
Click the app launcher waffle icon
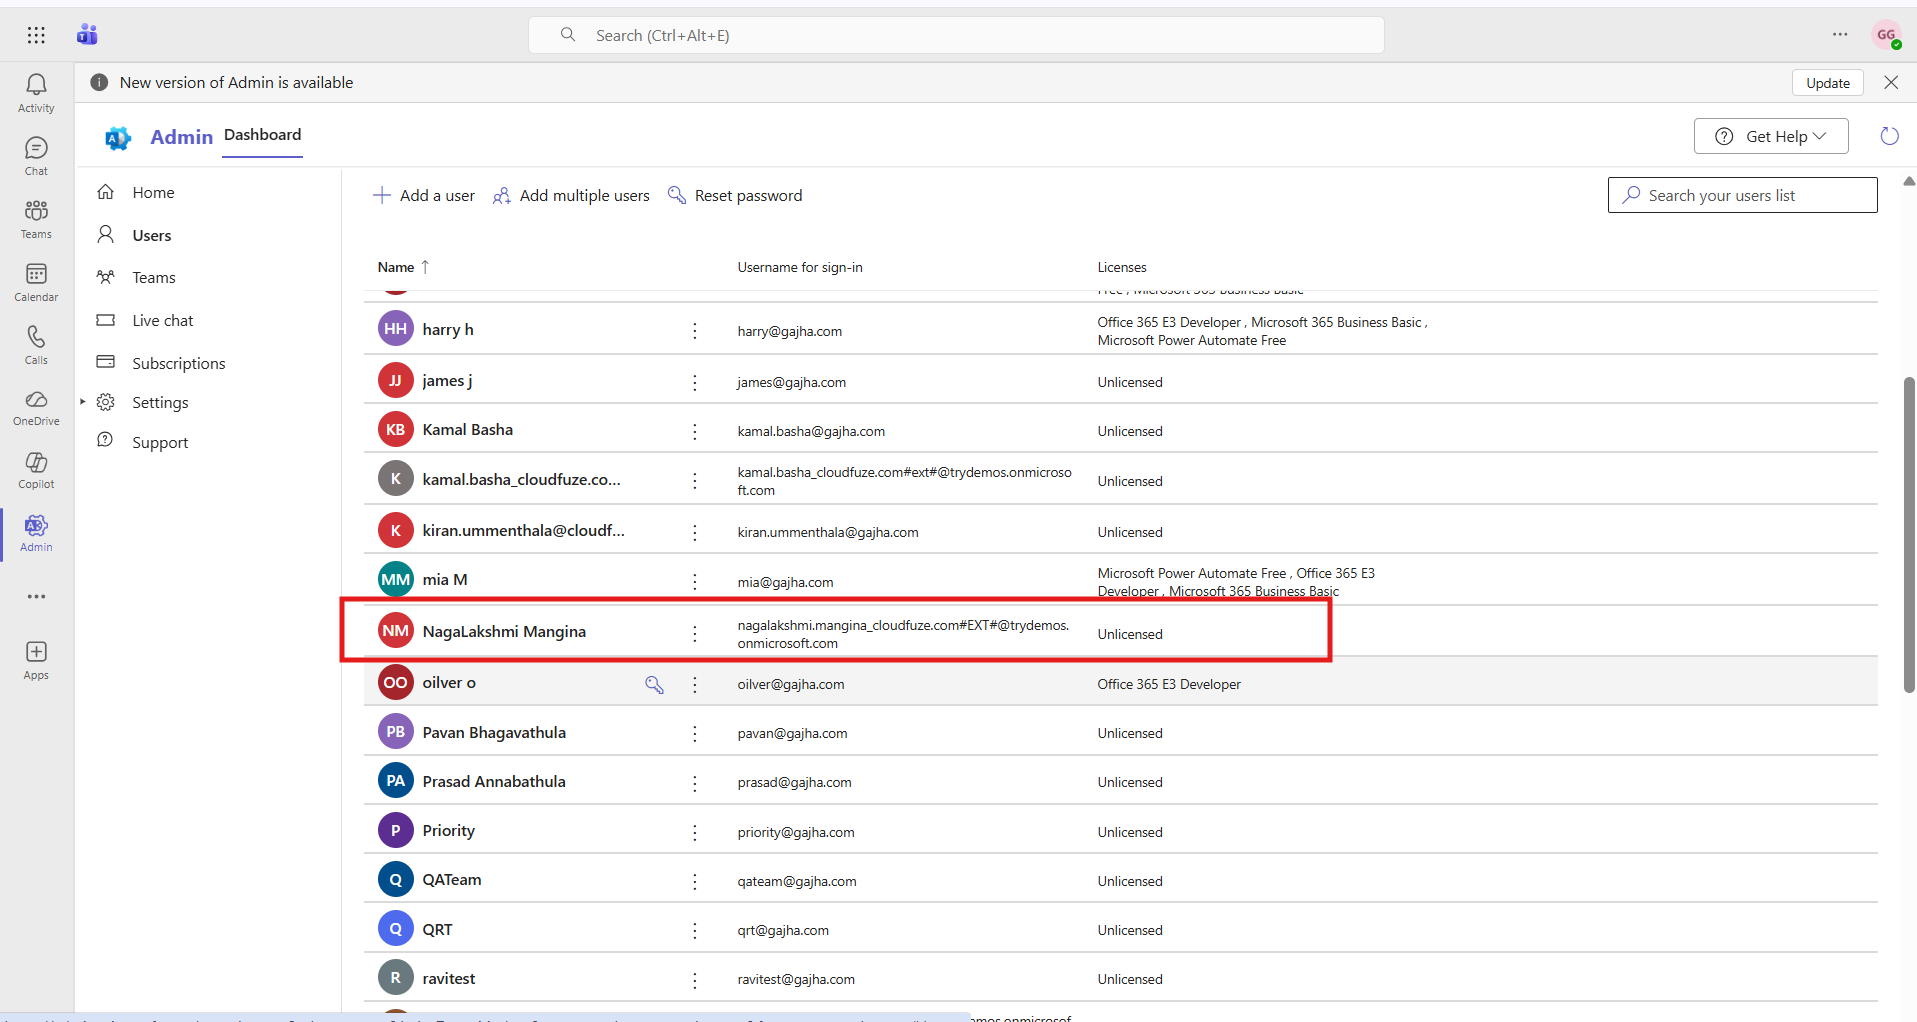point(36,34)
